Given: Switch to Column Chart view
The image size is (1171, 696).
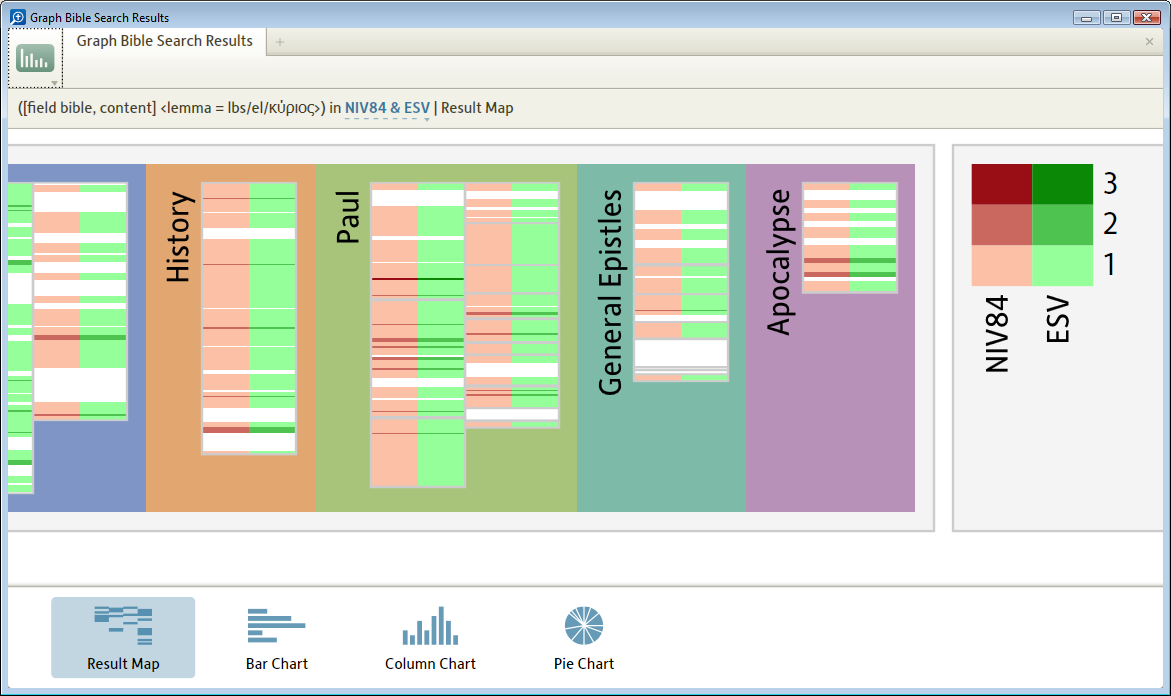Looking at the screenshot, I should tap(430, 638).
